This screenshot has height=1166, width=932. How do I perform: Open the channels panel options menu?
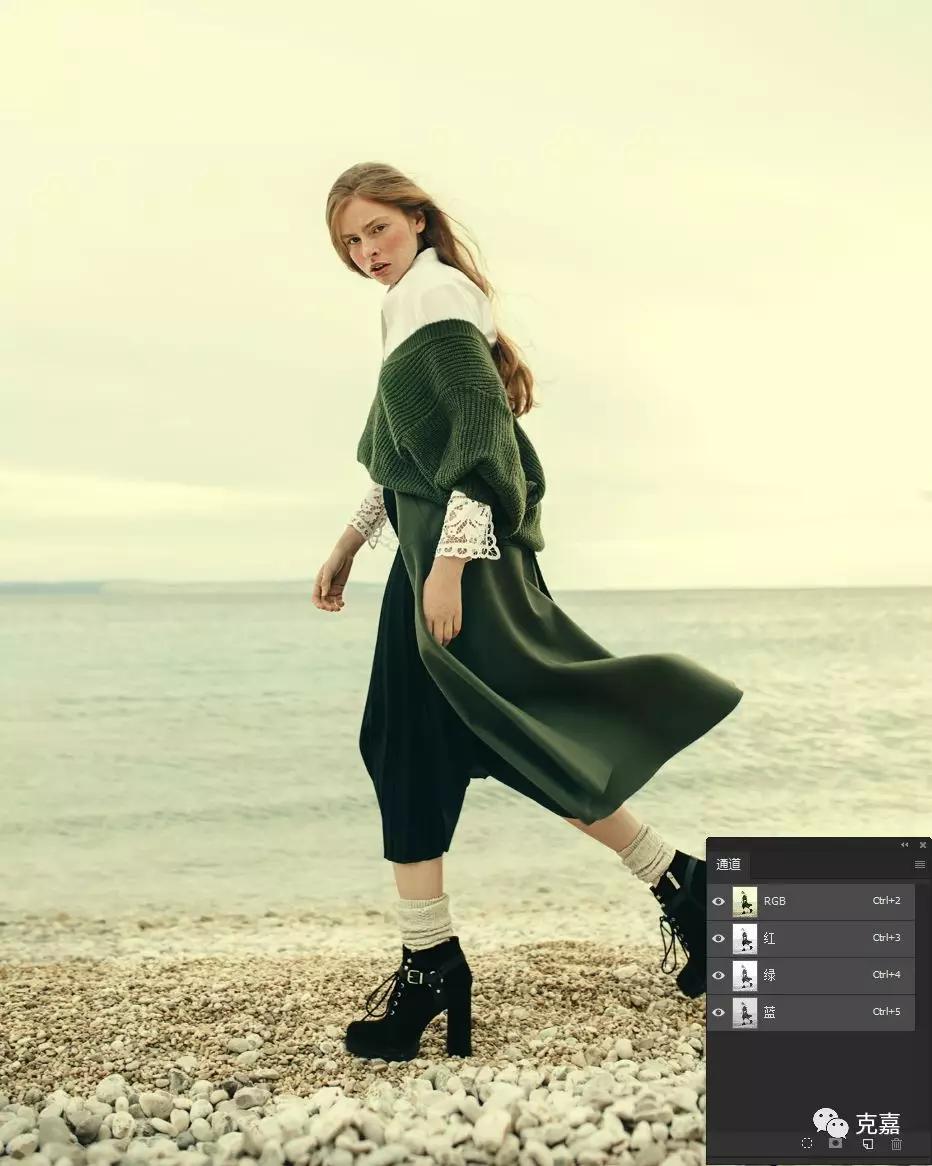click(x=920, y=864)
